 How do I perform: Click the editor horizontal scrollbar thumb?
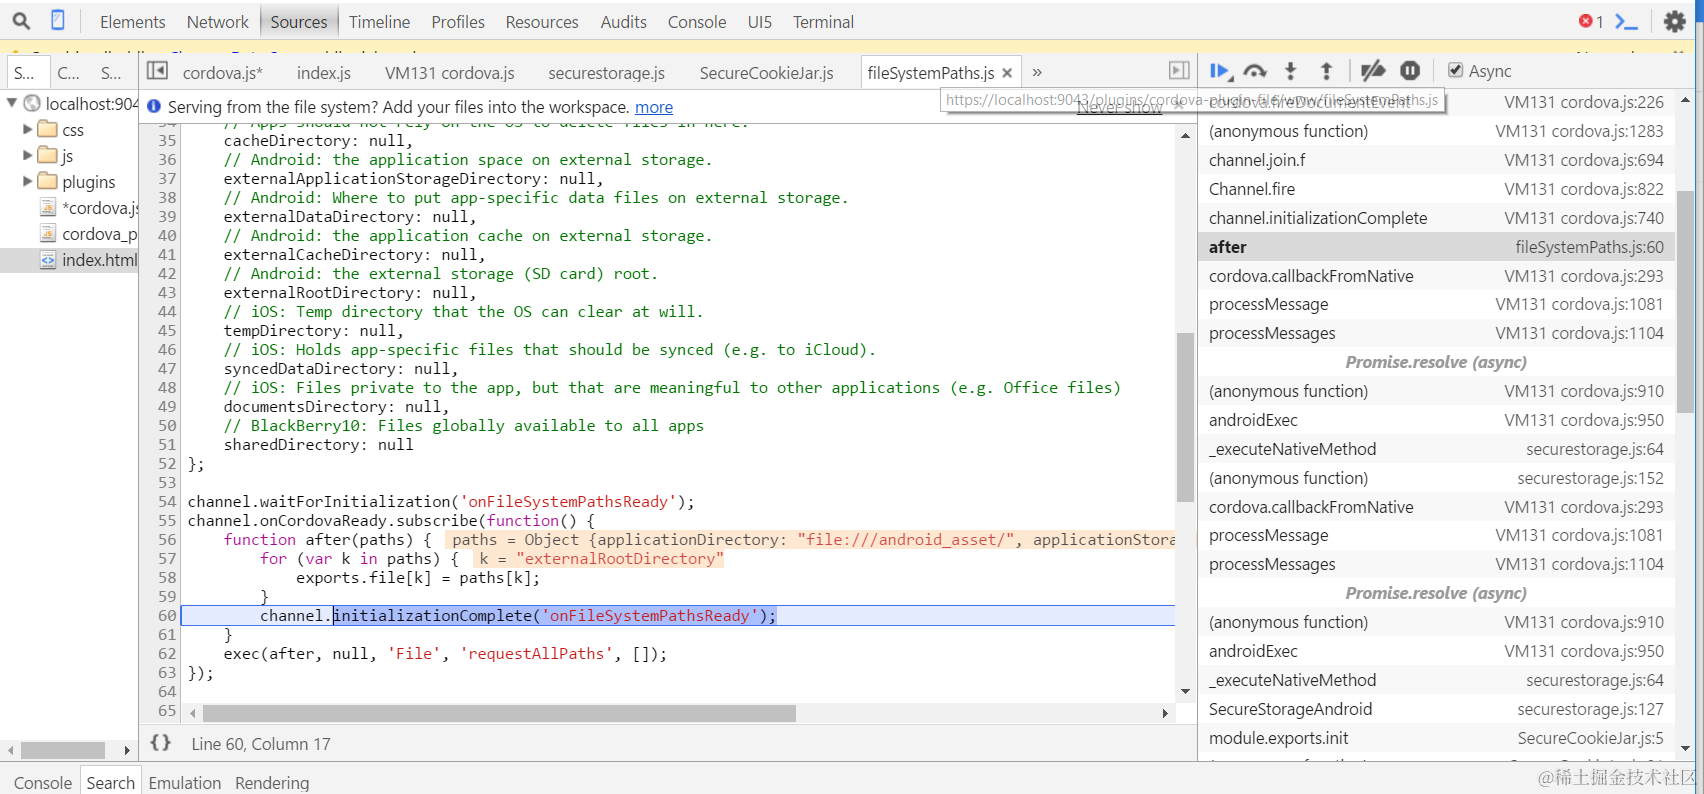pos(499,713)
